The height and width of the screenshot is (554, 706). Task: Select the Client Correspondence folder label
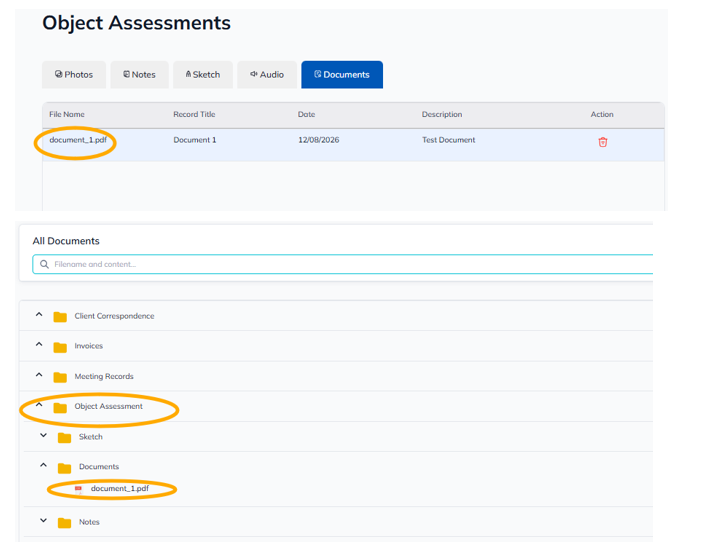pos(114,316)
